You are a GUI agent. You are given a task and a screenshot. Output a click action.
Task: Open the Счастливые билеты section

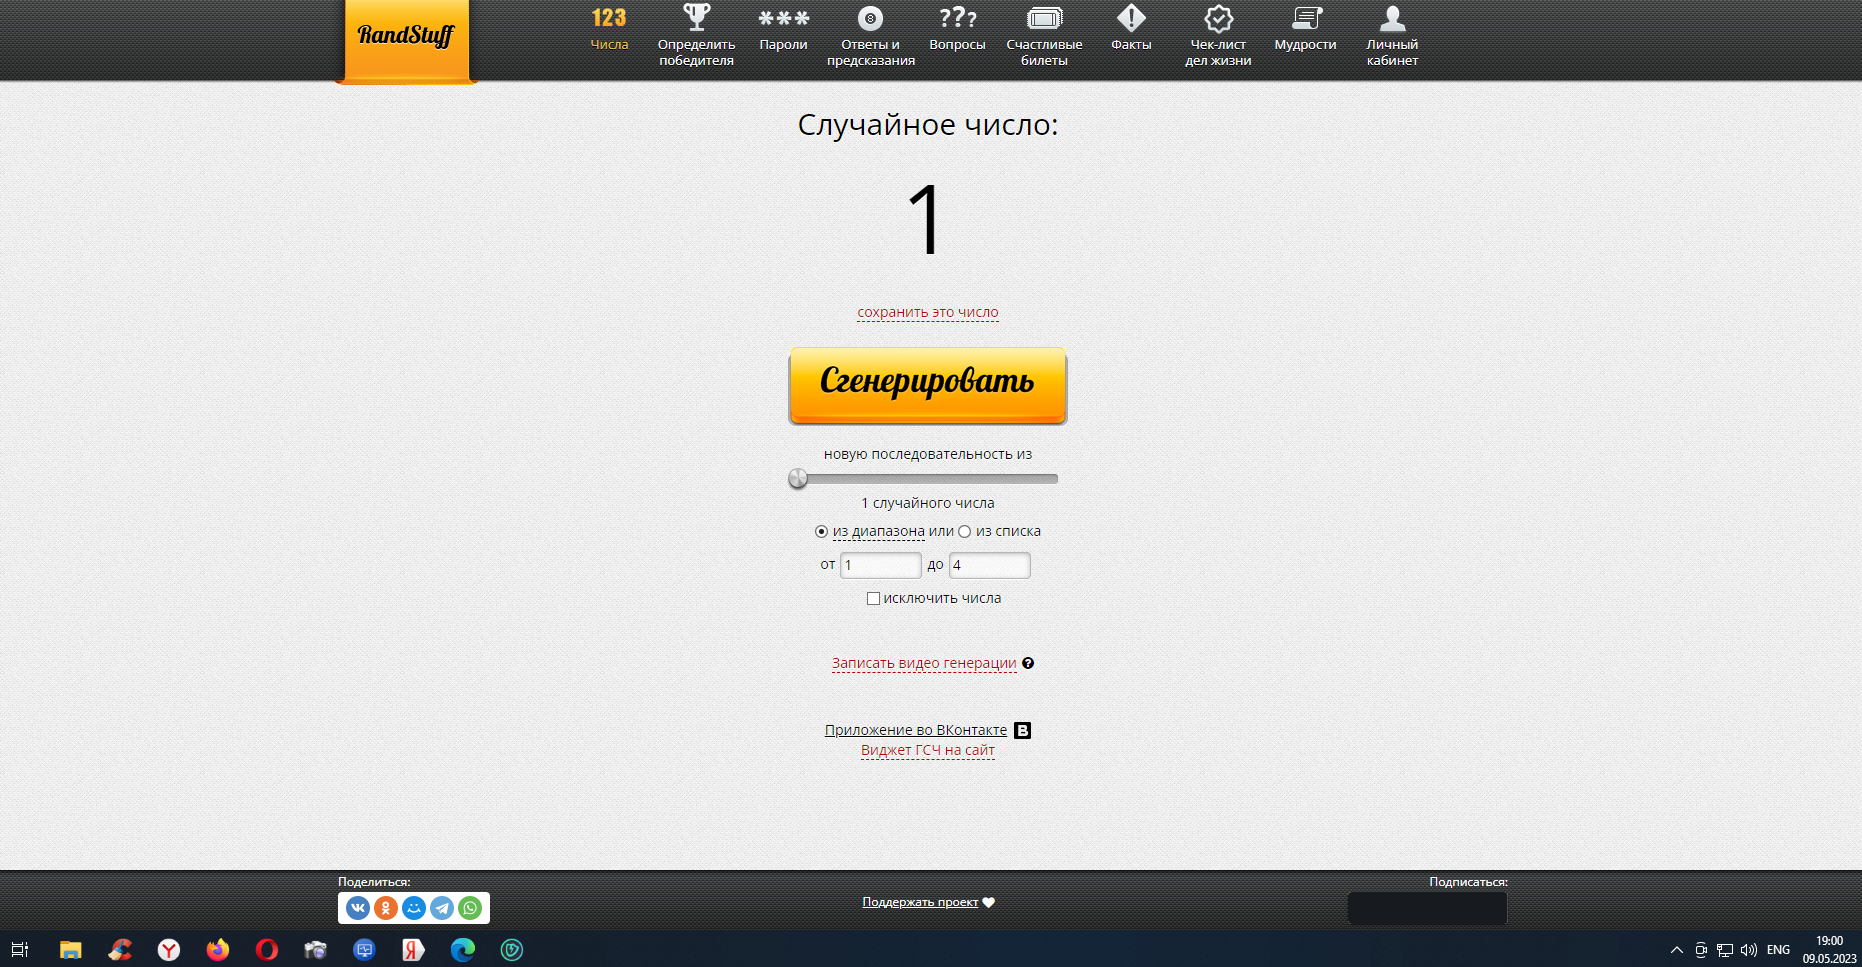[1044, 35]
